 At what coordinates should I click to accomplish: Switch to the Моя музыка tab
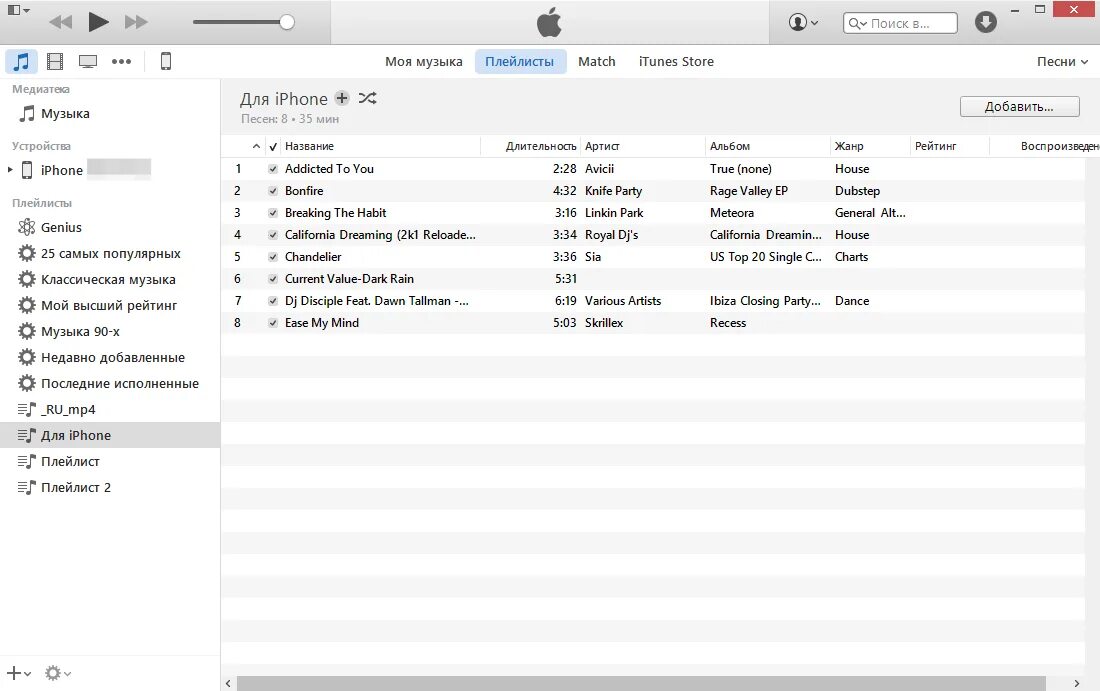(424, 62)
